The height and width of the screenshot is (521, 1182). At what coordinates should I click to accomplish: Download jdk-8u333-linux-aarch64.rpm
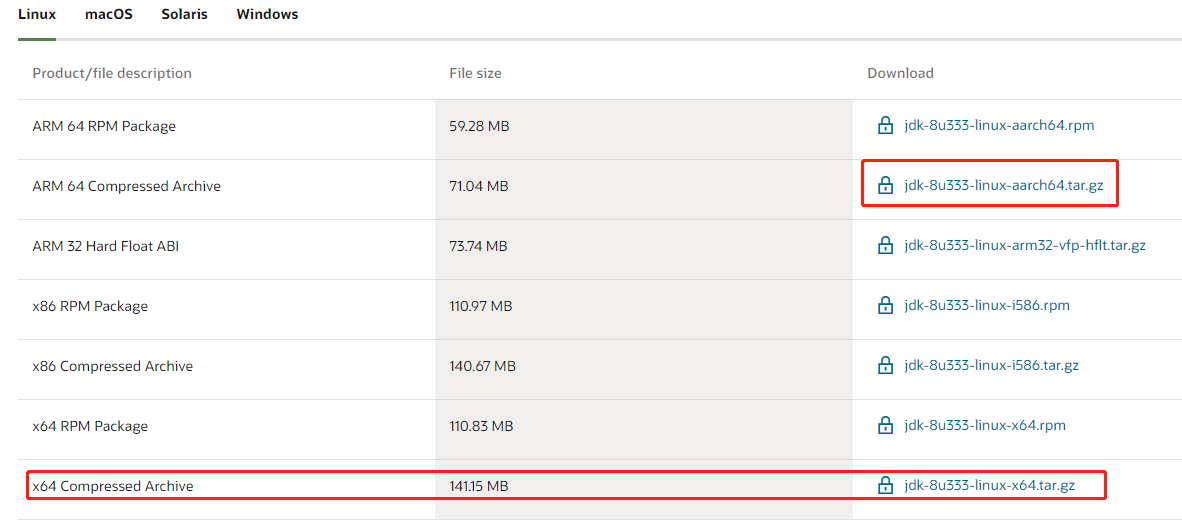pos(998,126)
